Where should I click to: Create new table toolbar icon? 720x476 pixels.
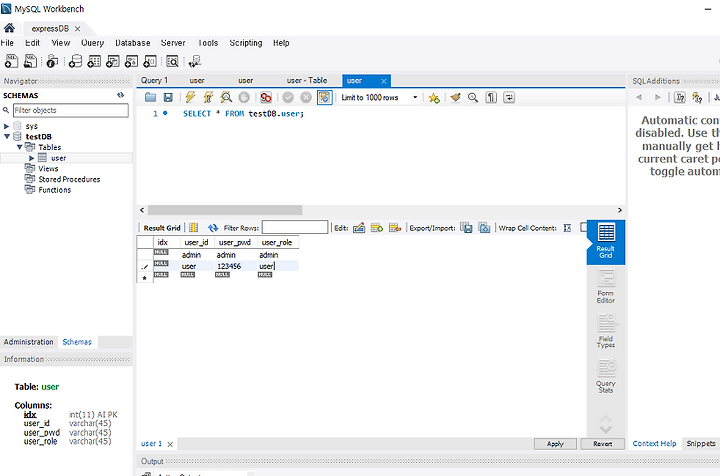[94, 61]
